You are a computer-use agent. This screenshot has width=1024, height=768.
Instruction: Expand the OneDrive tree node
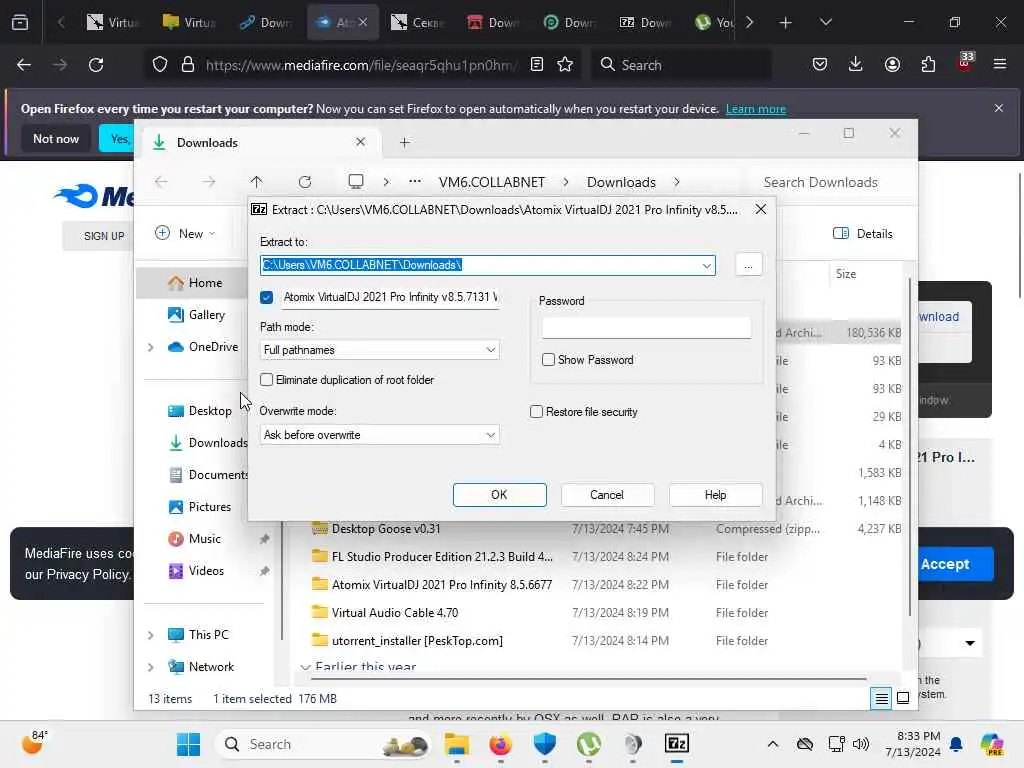pos(150,347)
